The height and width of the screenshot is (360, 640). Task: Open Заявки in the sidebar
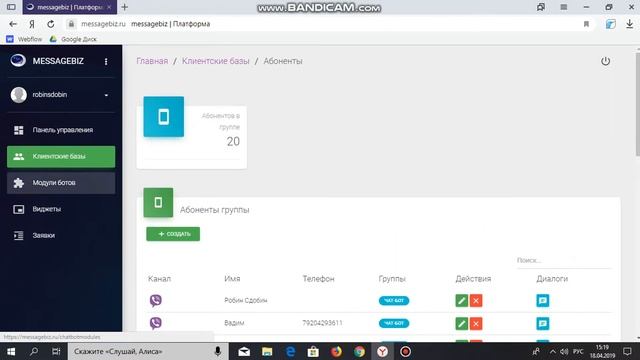coord(61,236)
